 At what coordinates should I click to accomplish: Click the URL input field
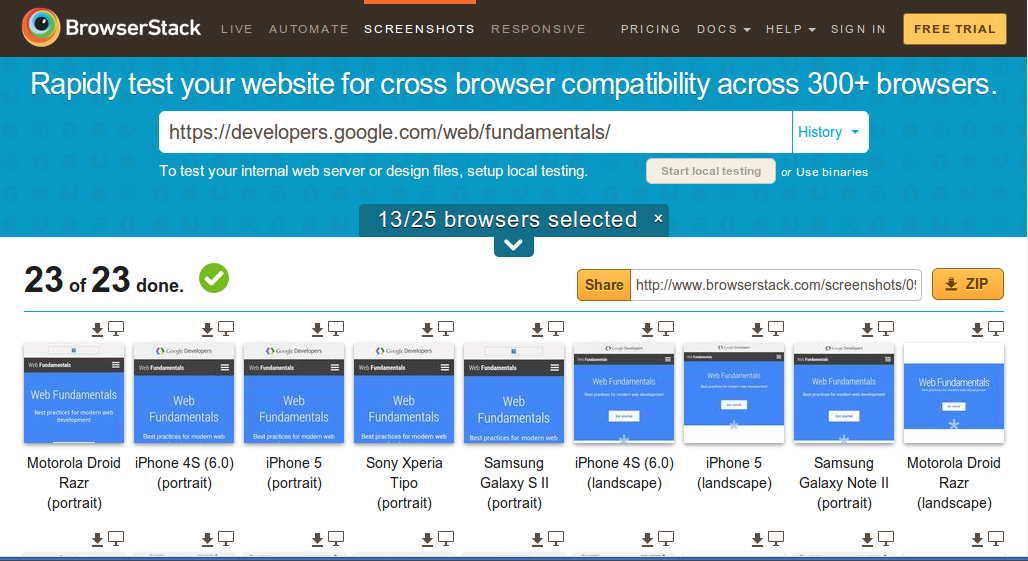coord(475,132)
